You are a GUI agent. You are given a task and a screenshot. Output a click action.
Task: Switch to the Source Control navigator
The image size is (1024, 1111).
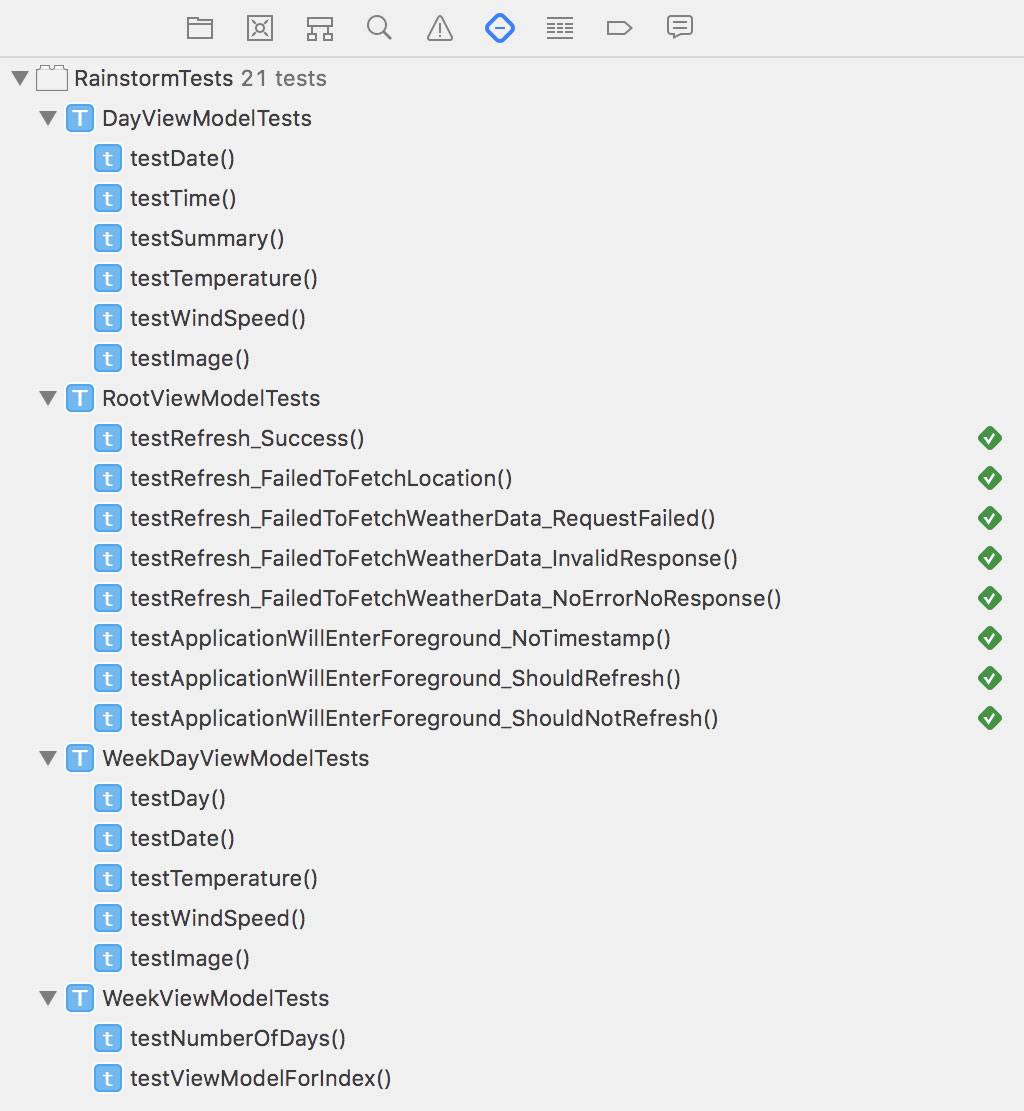[259, 28]
